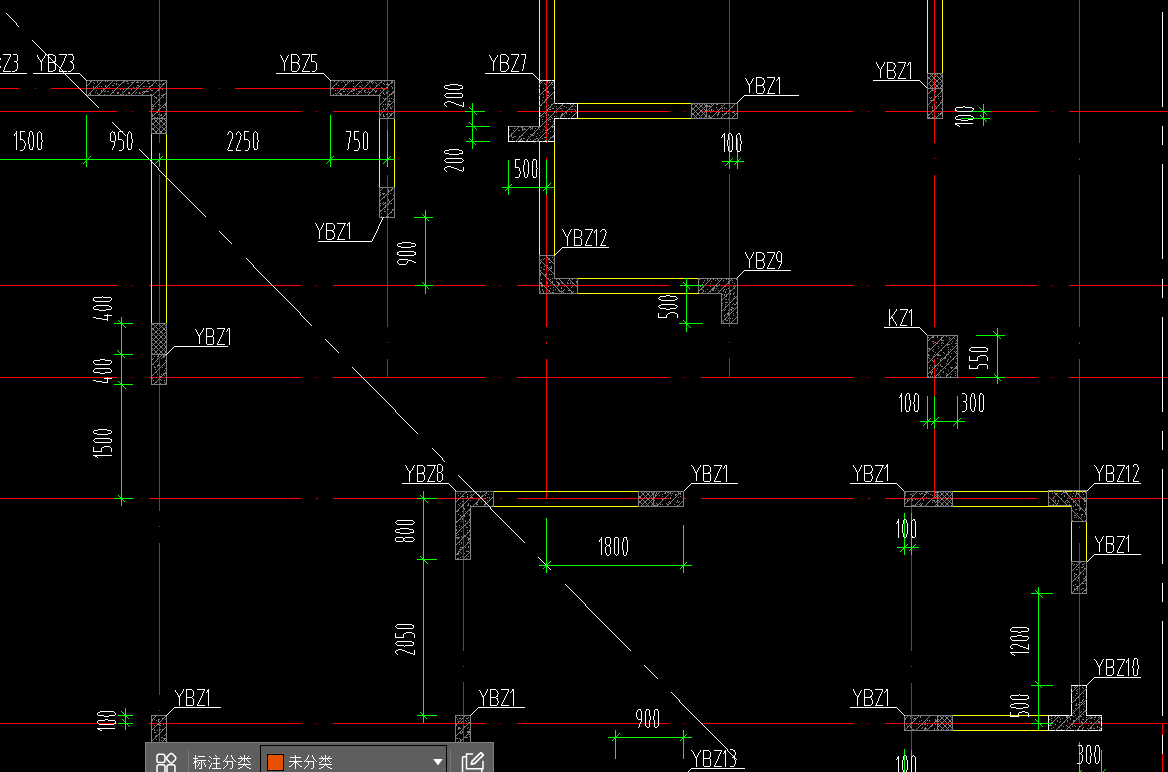The height and width of the screenshot is (772, 1168).
Task: Click the 1200 dimension text
Action: tap(1021, 641)
